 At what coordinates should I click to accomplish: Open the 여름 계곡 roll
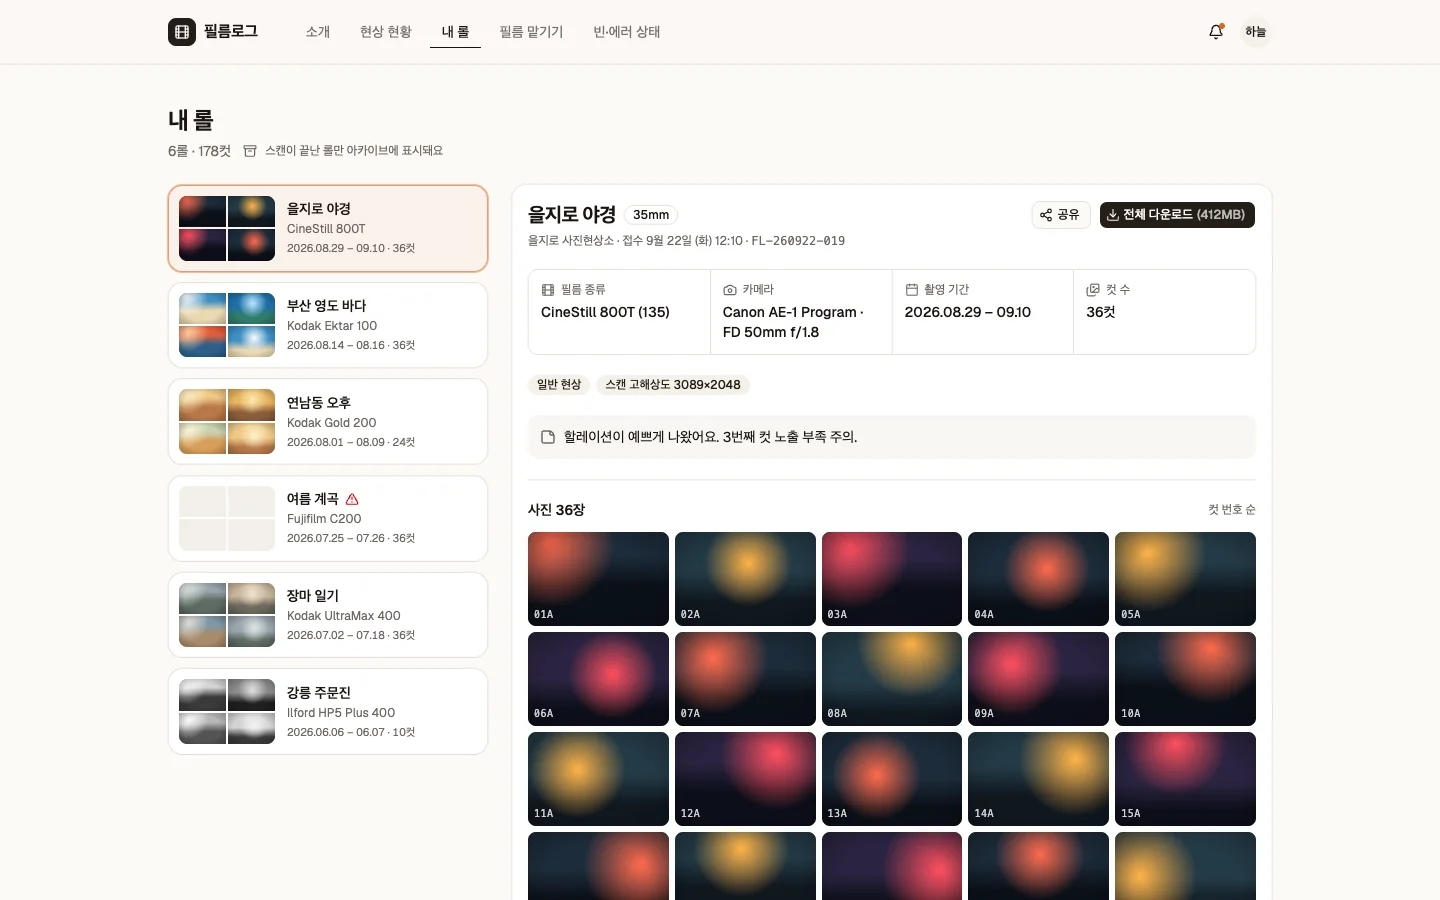pos(328,518)
